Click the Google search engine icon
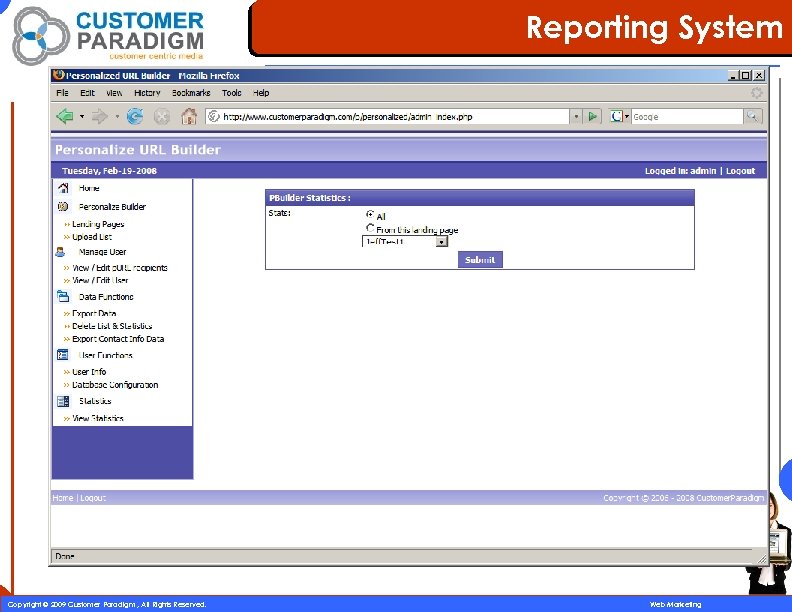 pos(616,117)
